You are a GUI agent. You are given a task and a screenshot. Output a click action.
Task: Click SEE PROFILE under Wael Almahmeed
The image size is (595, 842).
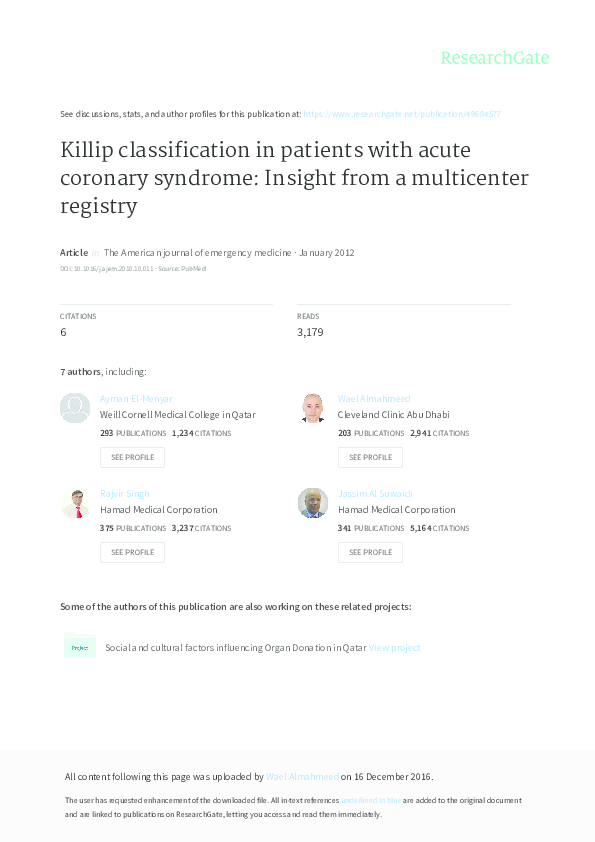coord(370,457)
